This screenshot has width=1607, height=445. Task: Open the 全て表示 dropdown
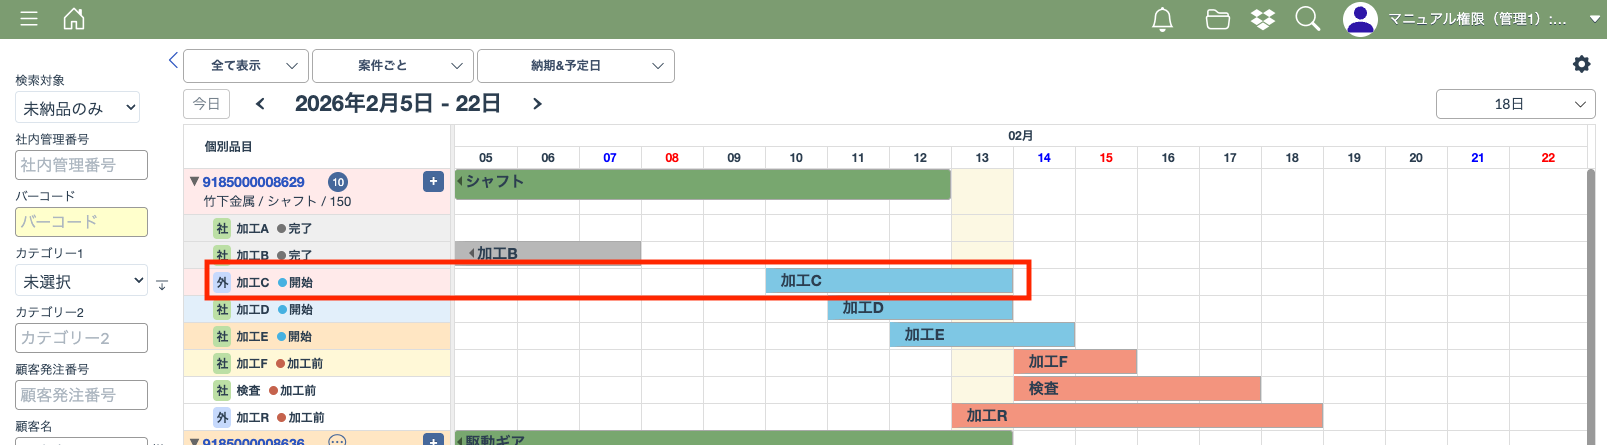pyautogui.click(x=245, y=66)
